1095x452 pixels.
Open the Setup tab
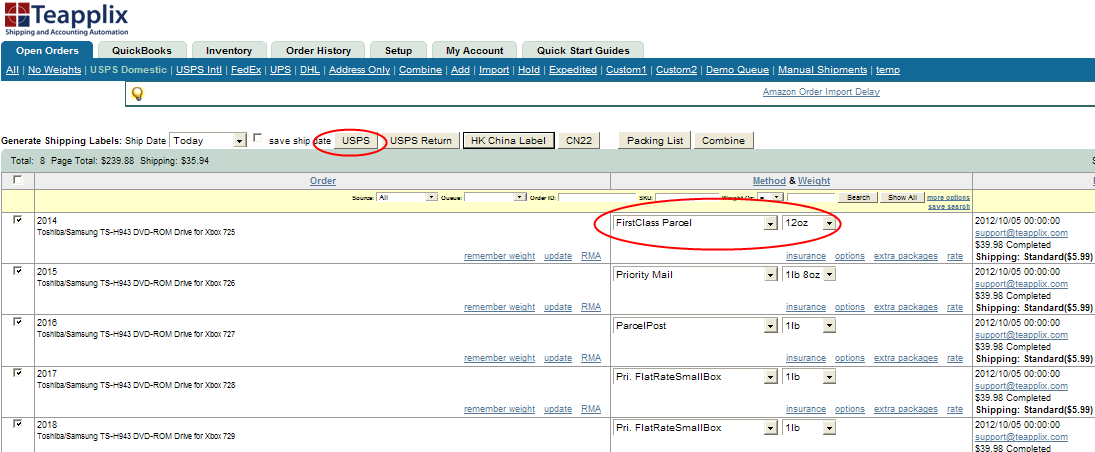coord(398,50)
